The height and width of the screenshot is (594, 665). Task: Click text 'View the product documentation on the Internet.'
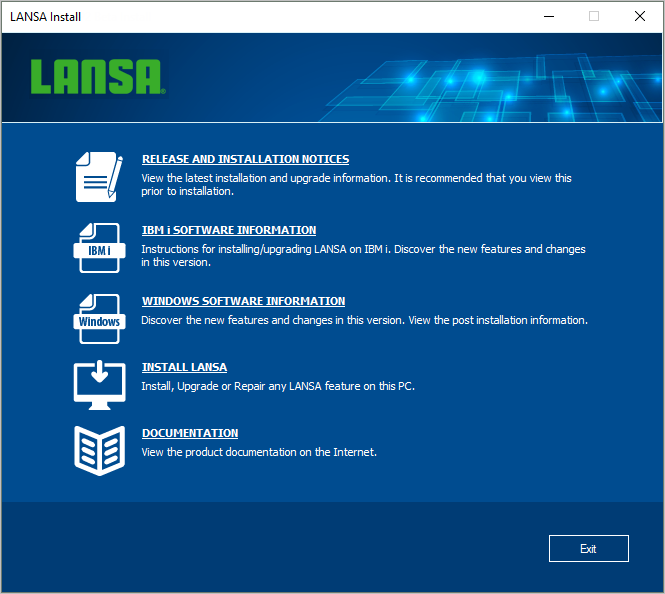click(259, 452)
